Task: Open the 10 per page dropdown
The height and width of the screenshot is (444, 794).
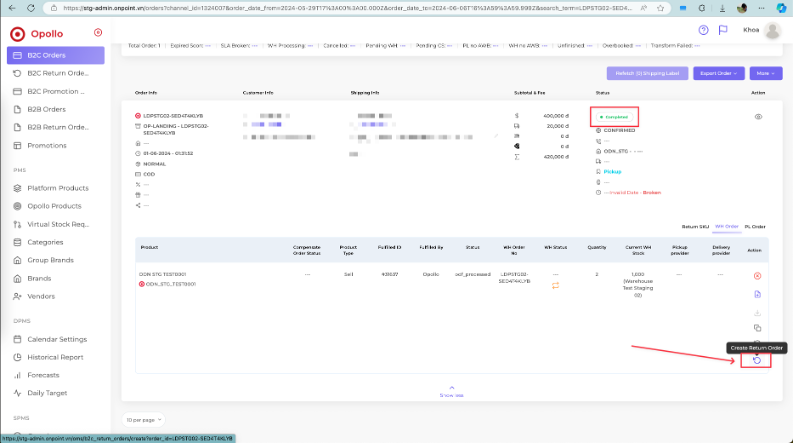Action: coord(143,420)
